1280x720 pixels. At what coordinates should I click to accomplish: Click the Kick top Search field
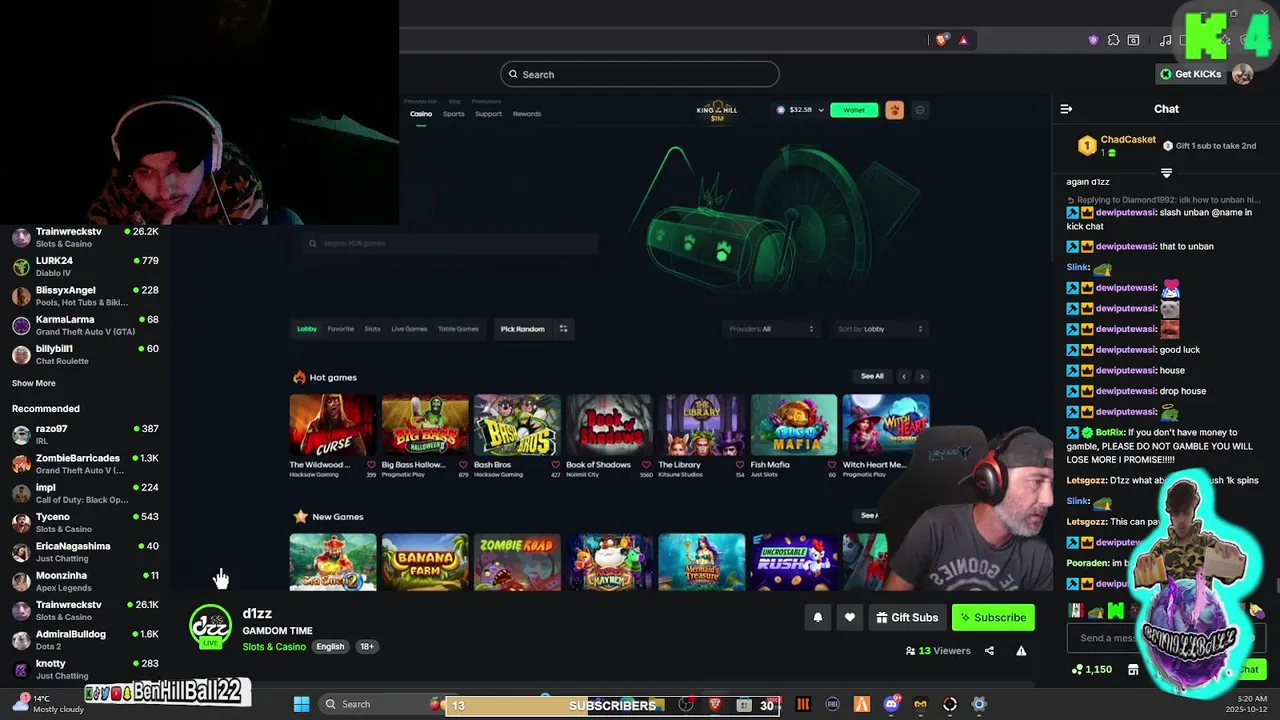pos(640,74)
